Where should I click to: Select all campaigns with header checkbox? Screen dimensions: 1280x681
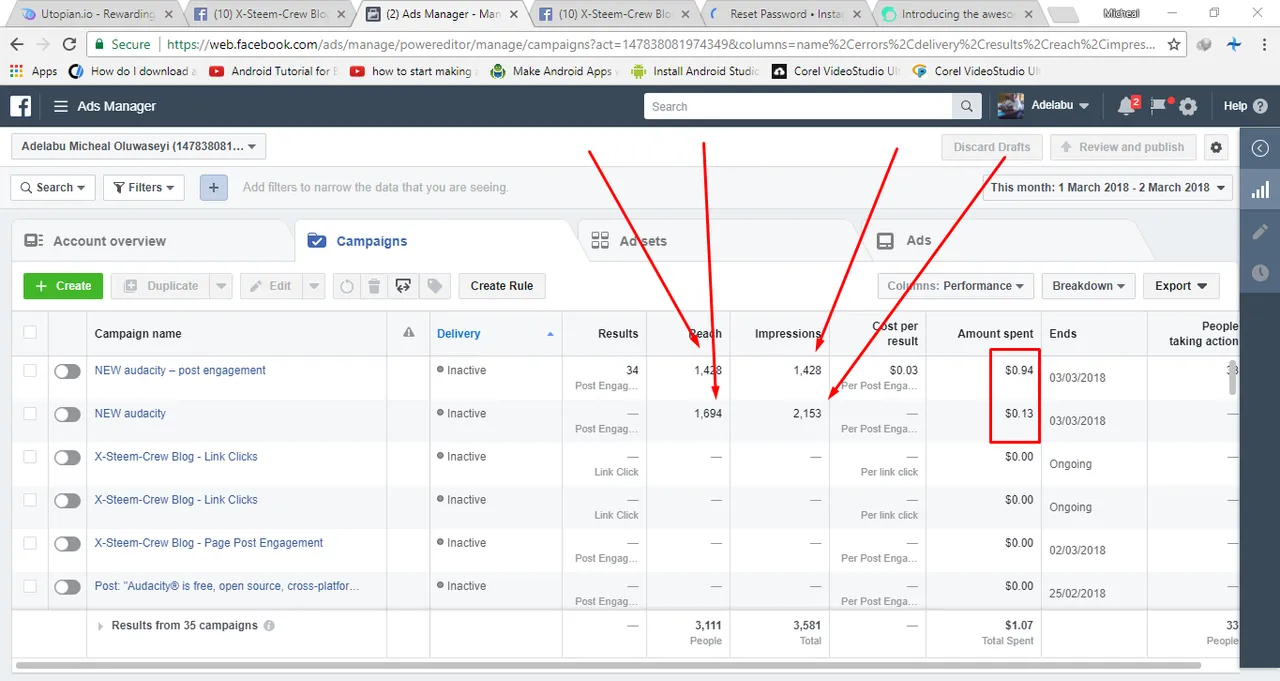(x=30, y=333)
